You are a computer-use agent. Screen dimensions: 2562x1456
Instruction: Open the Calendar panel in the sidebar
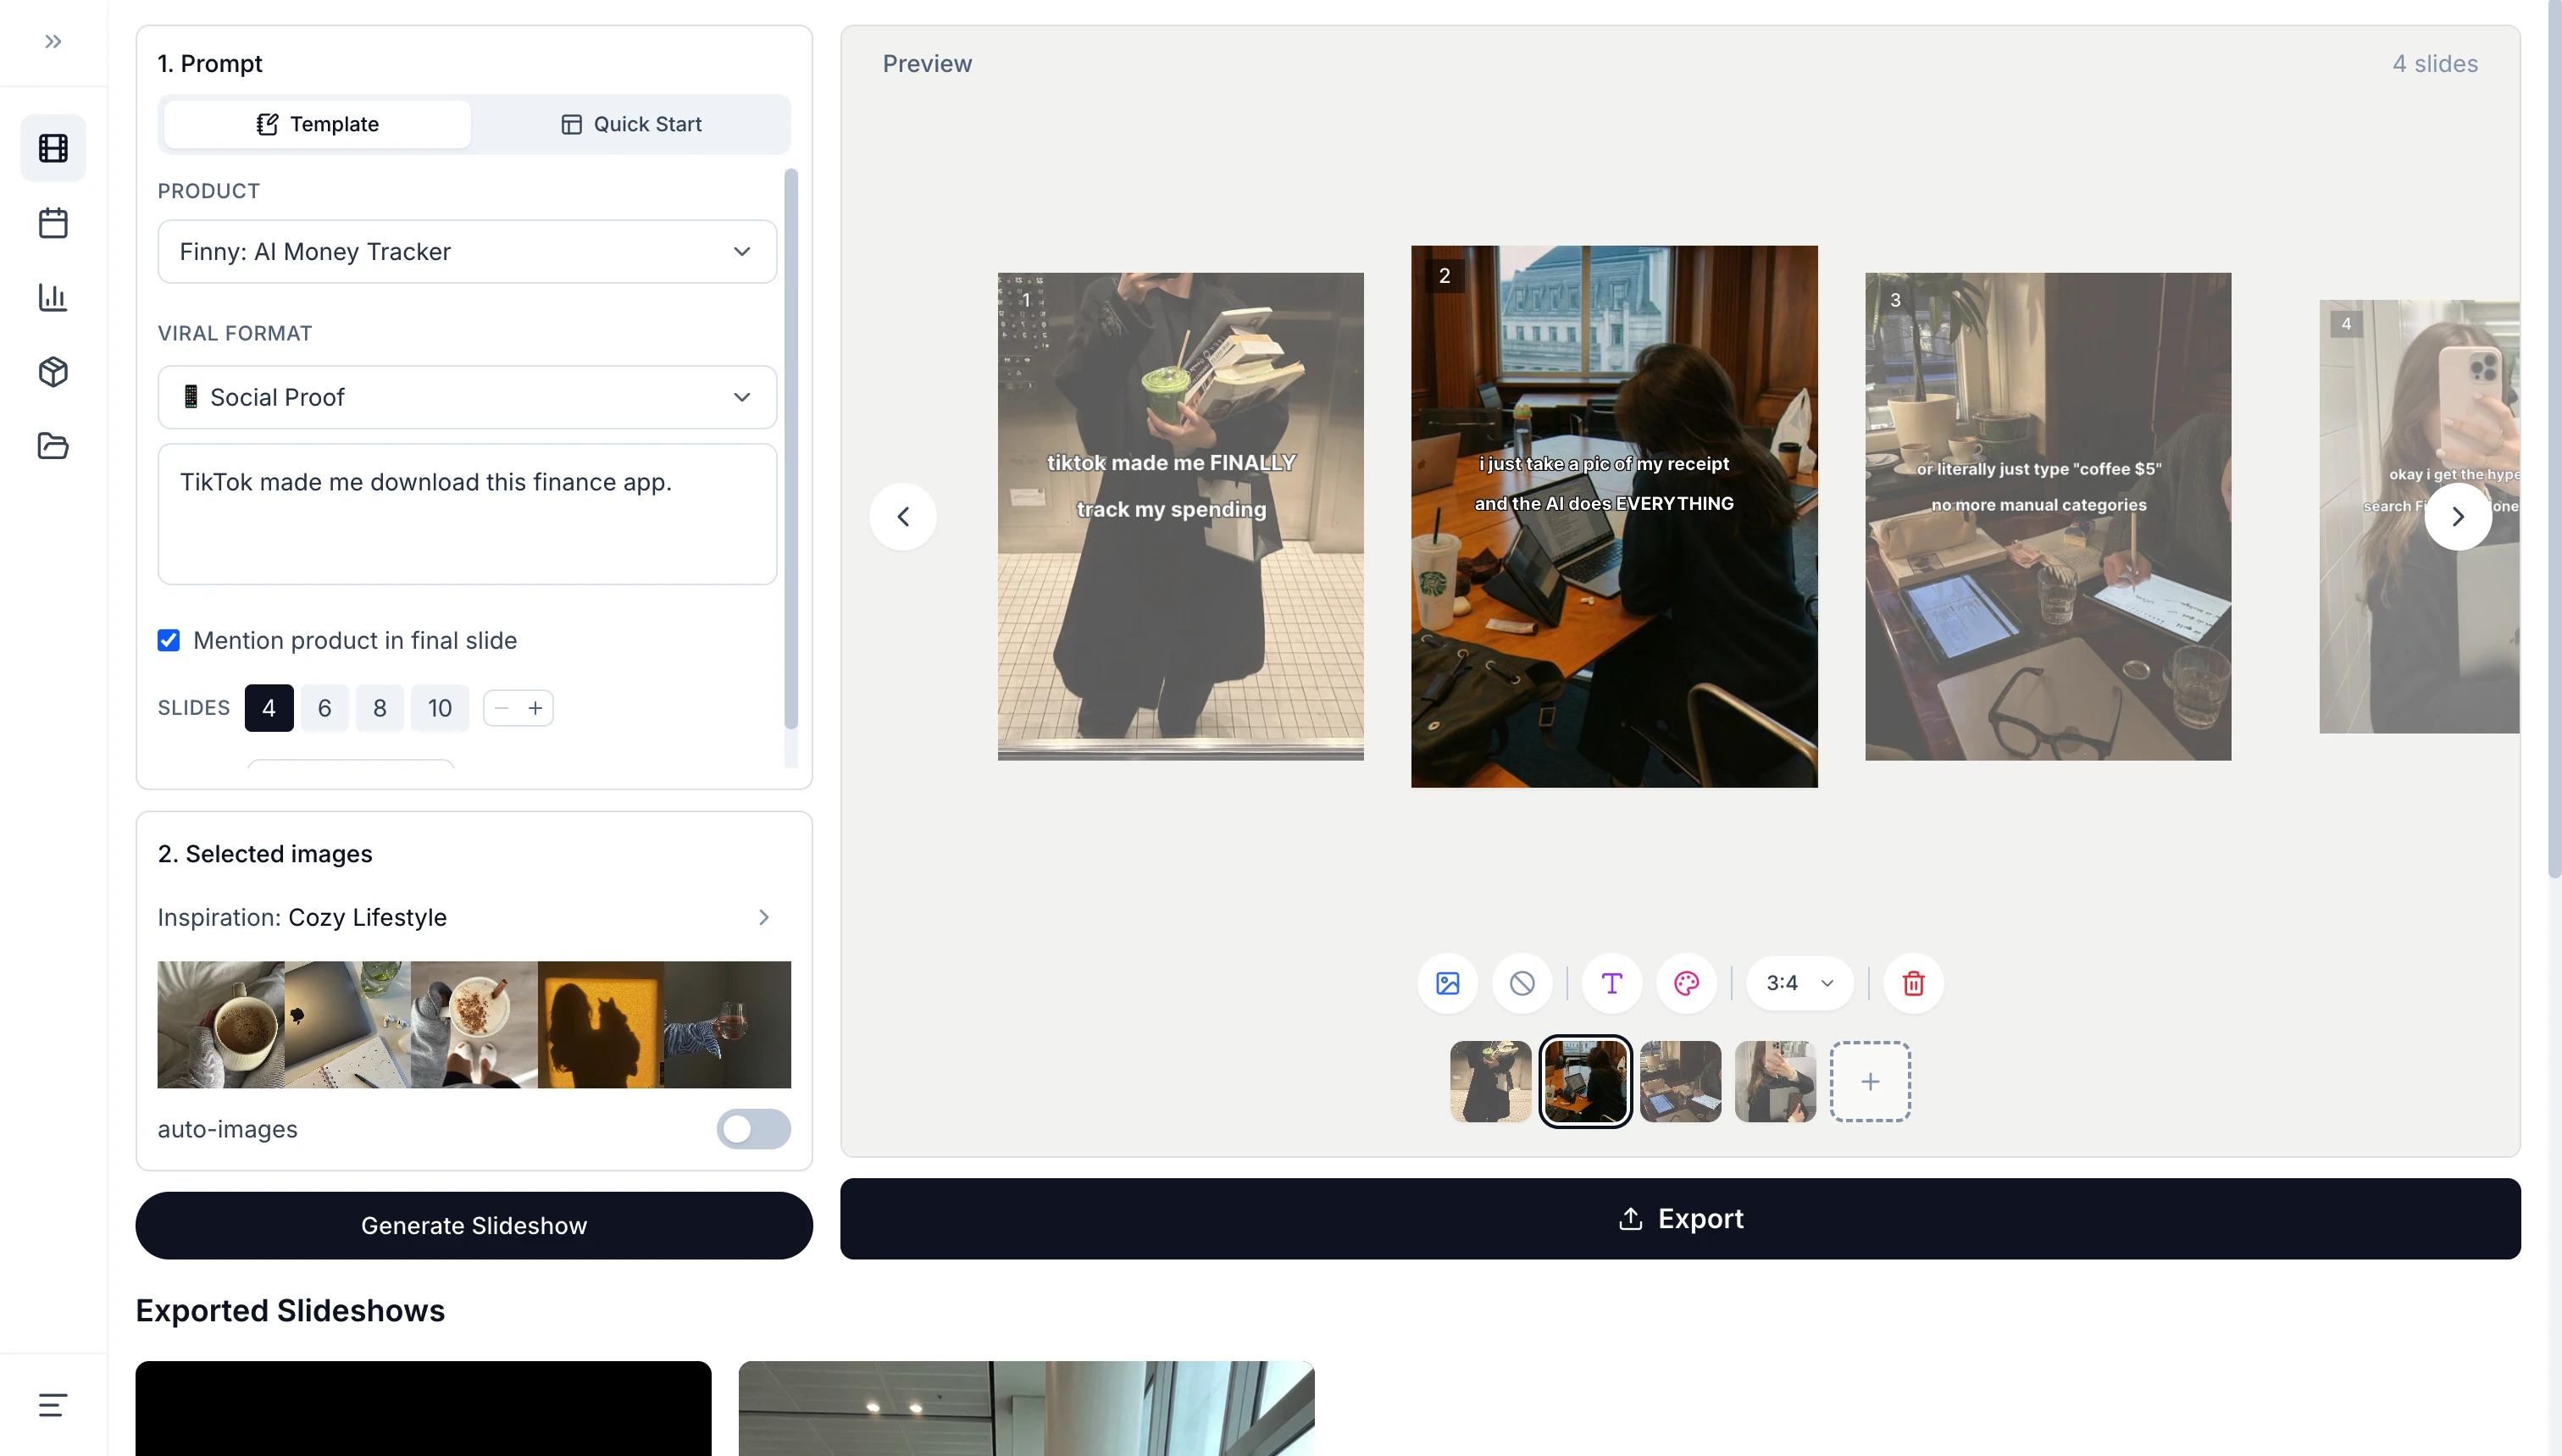pyautogui.click(x=52, y=222)
